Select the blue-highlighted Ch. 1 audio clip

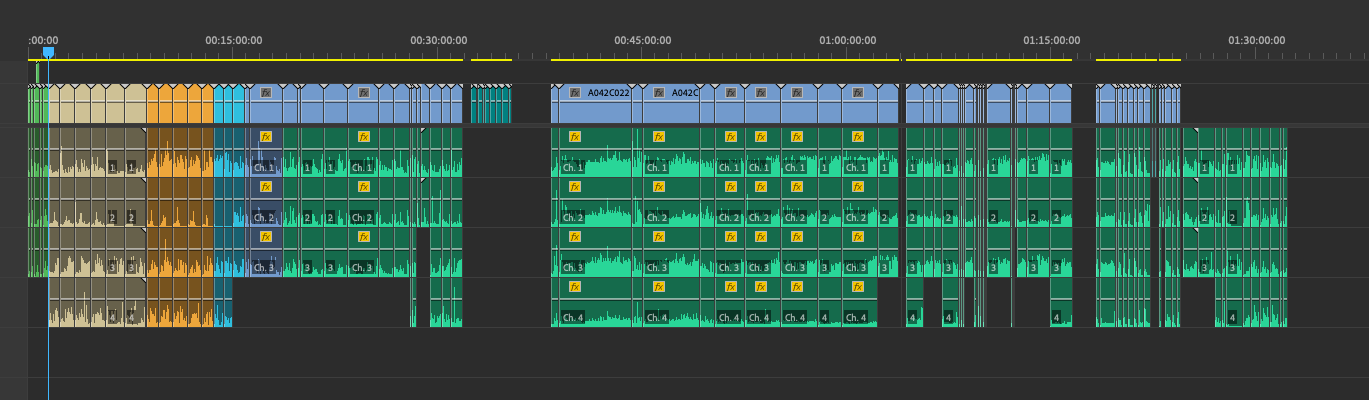coord(265,160)
